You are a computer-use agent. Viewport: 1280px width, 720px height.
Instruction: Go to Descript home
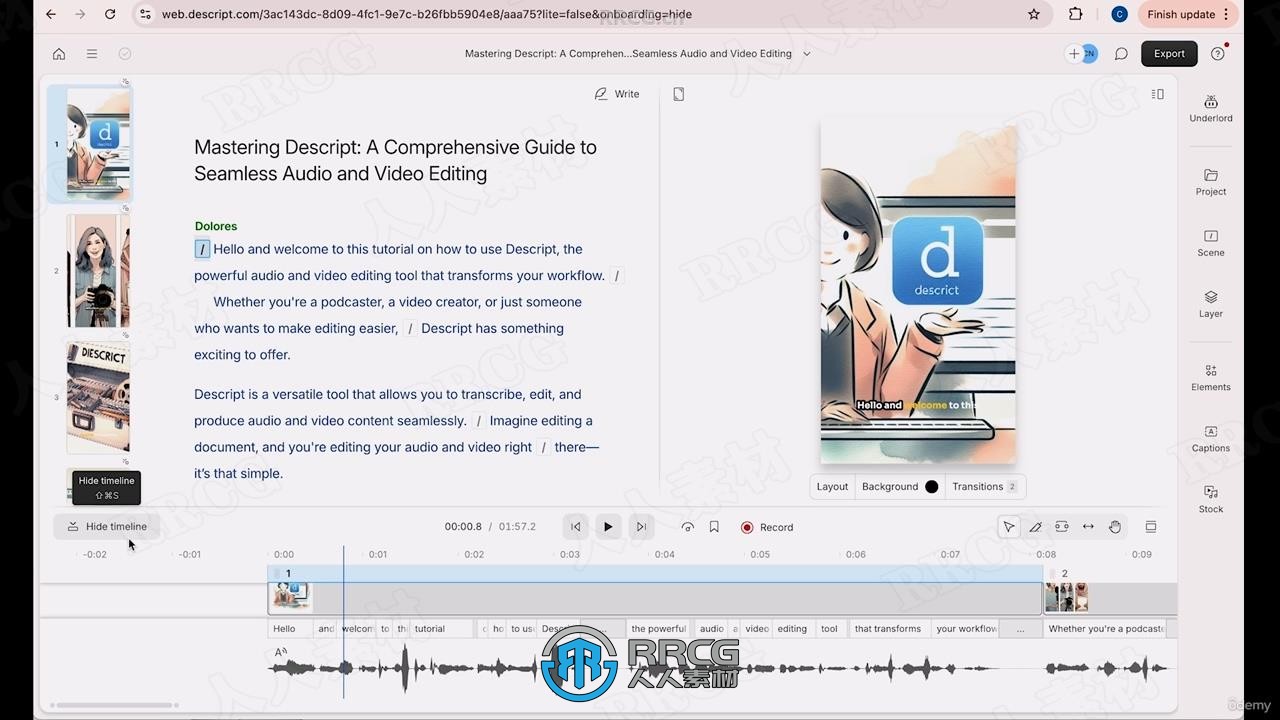(x=59, y=54)
